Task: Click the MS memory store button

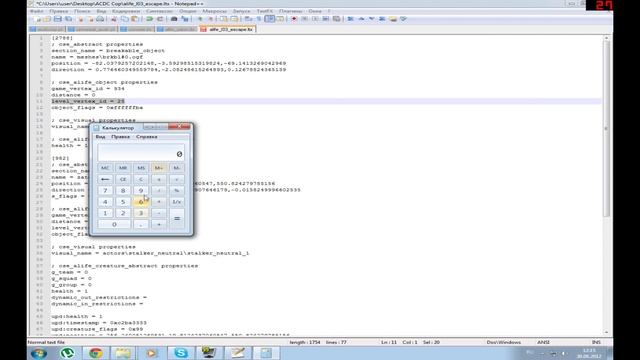Action: coord(141,168)
